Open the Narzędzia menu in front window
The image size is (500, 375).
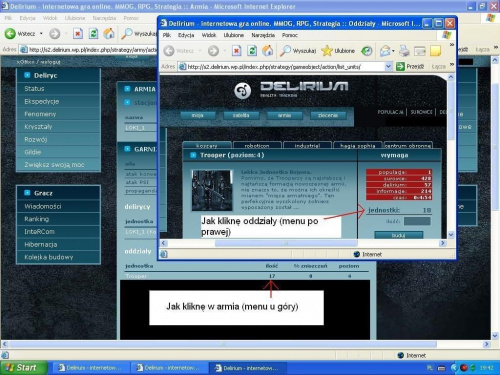coord(263,35)
